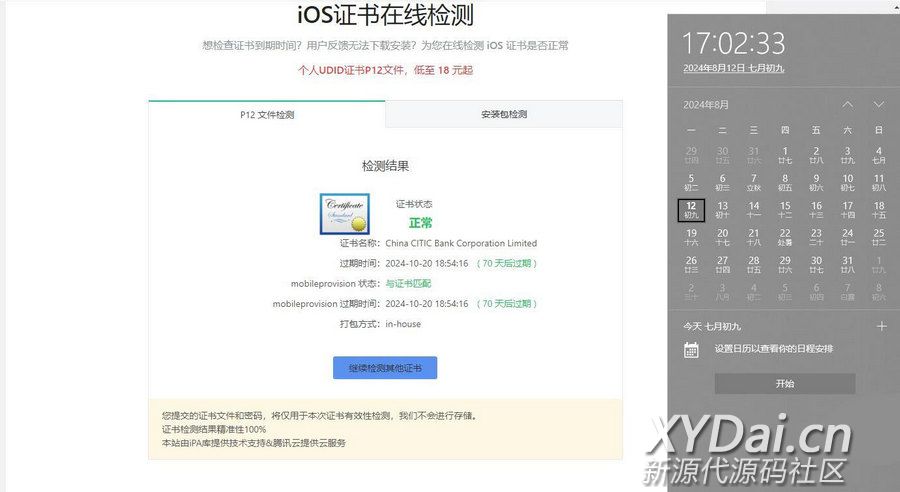Go to next month with down arrow

coord(879,104)
